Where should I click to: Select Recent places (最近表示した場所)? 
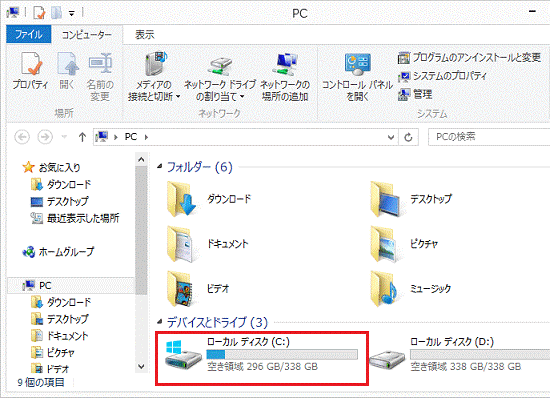tap(75, 218)
